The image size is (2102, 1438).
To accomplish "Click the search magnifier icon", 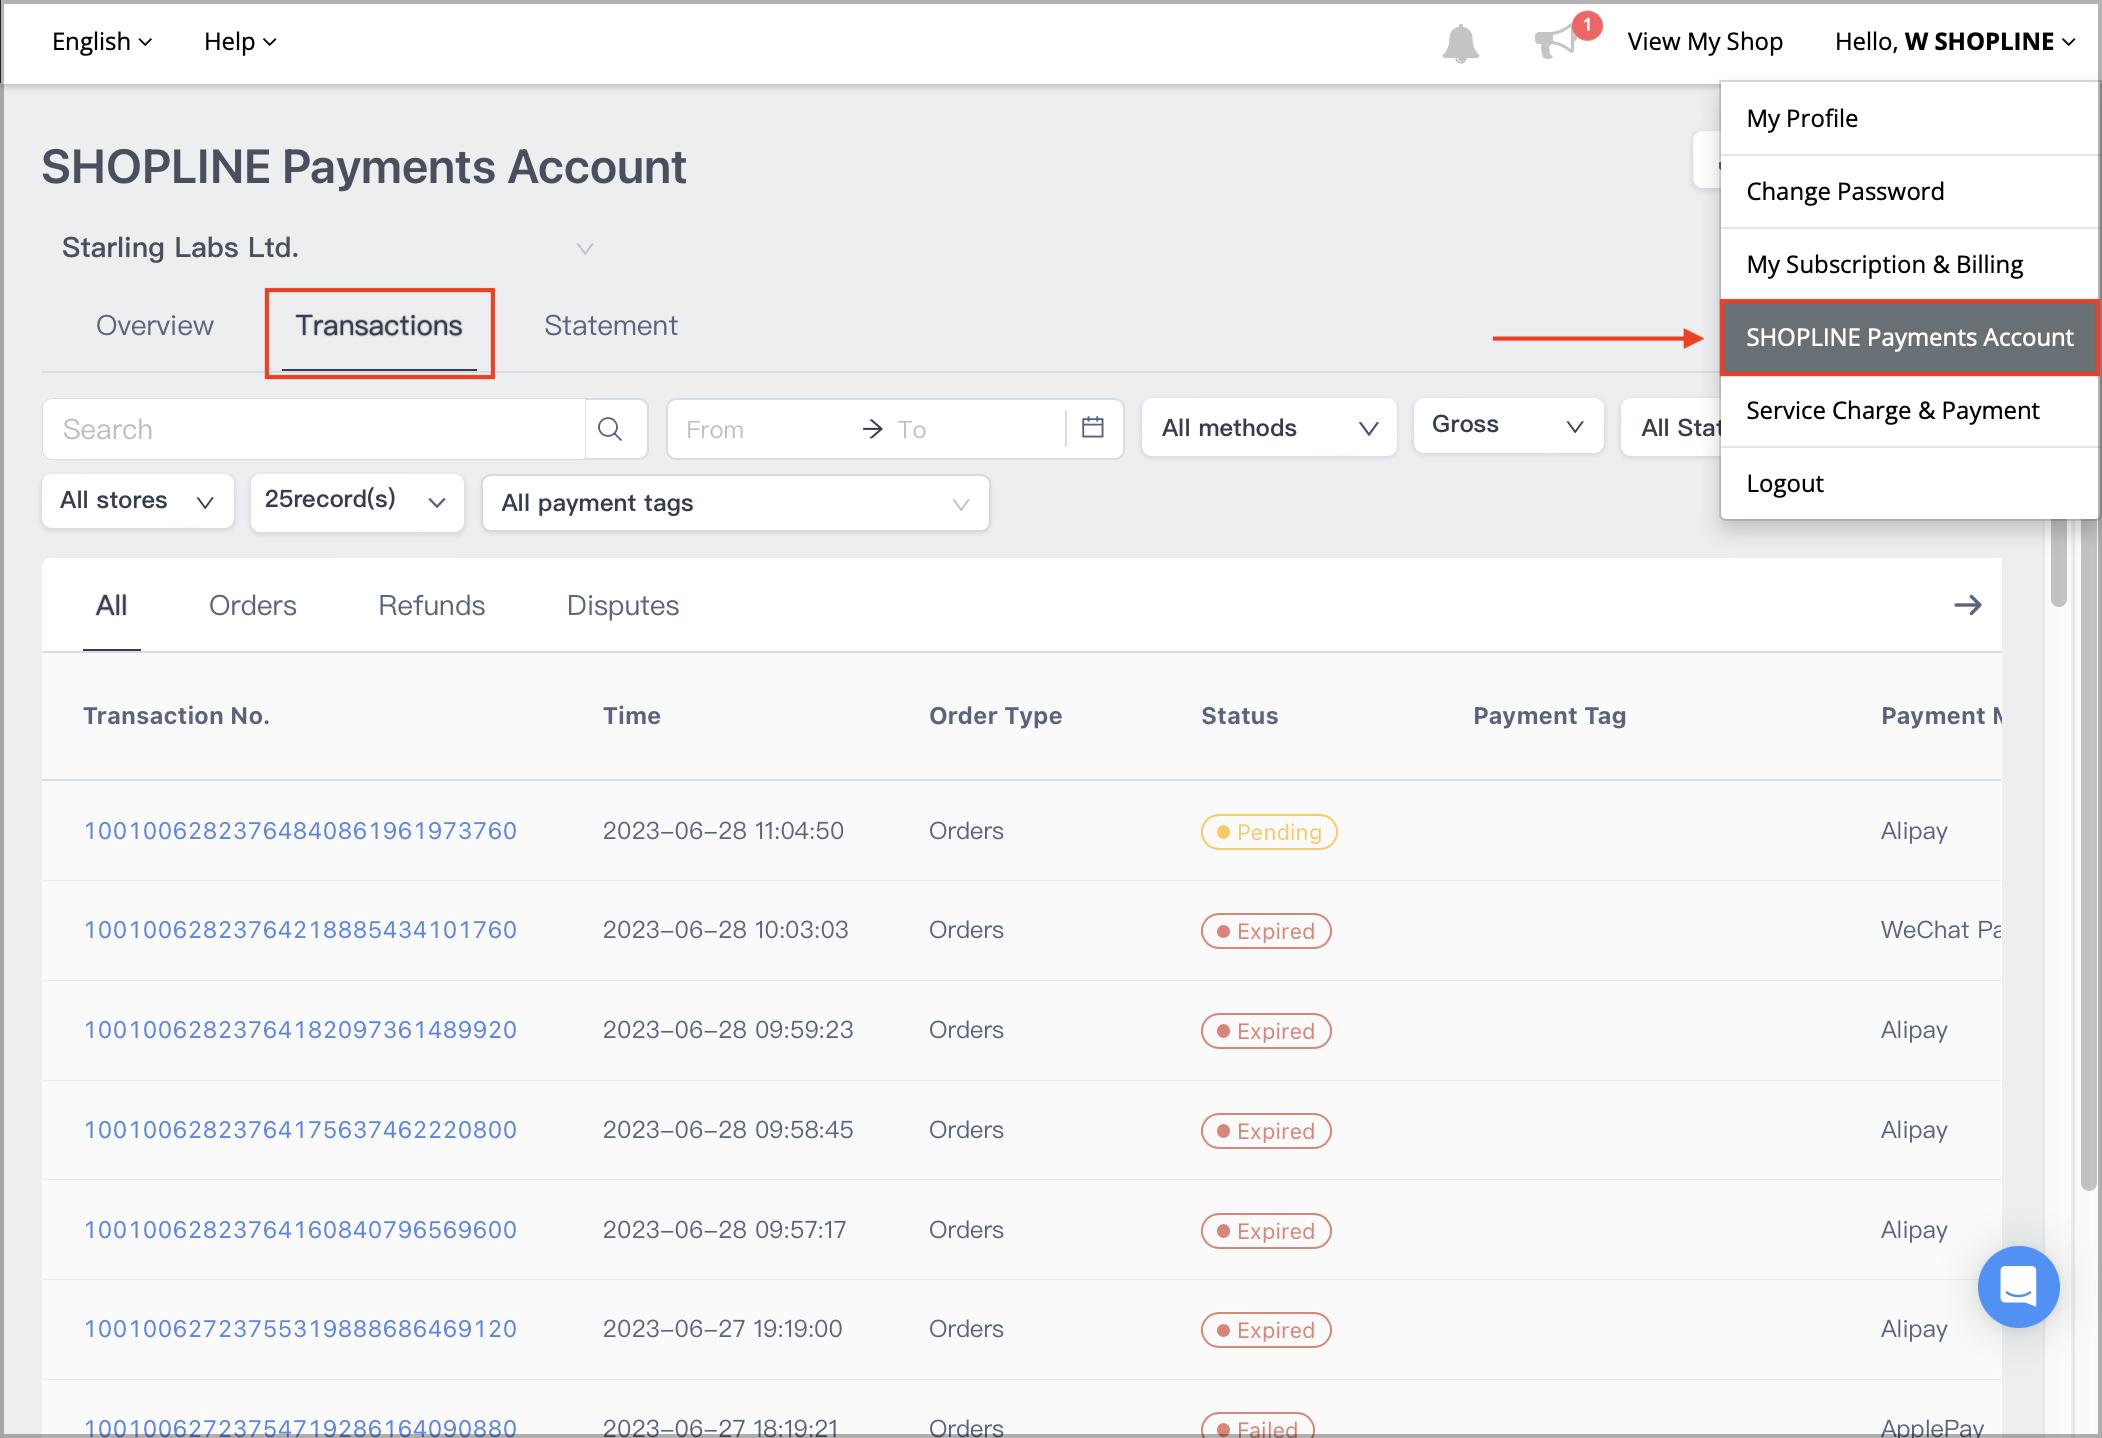I will tap(610, 429).
